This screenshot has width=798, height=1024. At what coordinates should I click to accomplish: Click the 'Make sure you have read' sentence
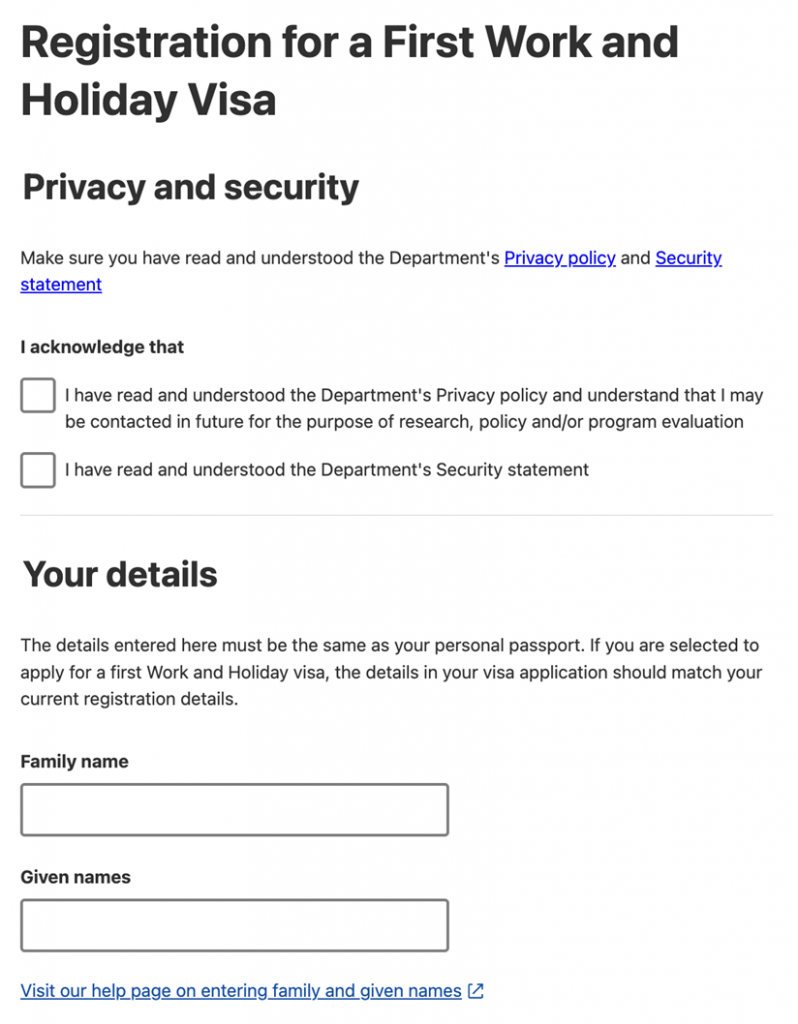tap(260, 258)
